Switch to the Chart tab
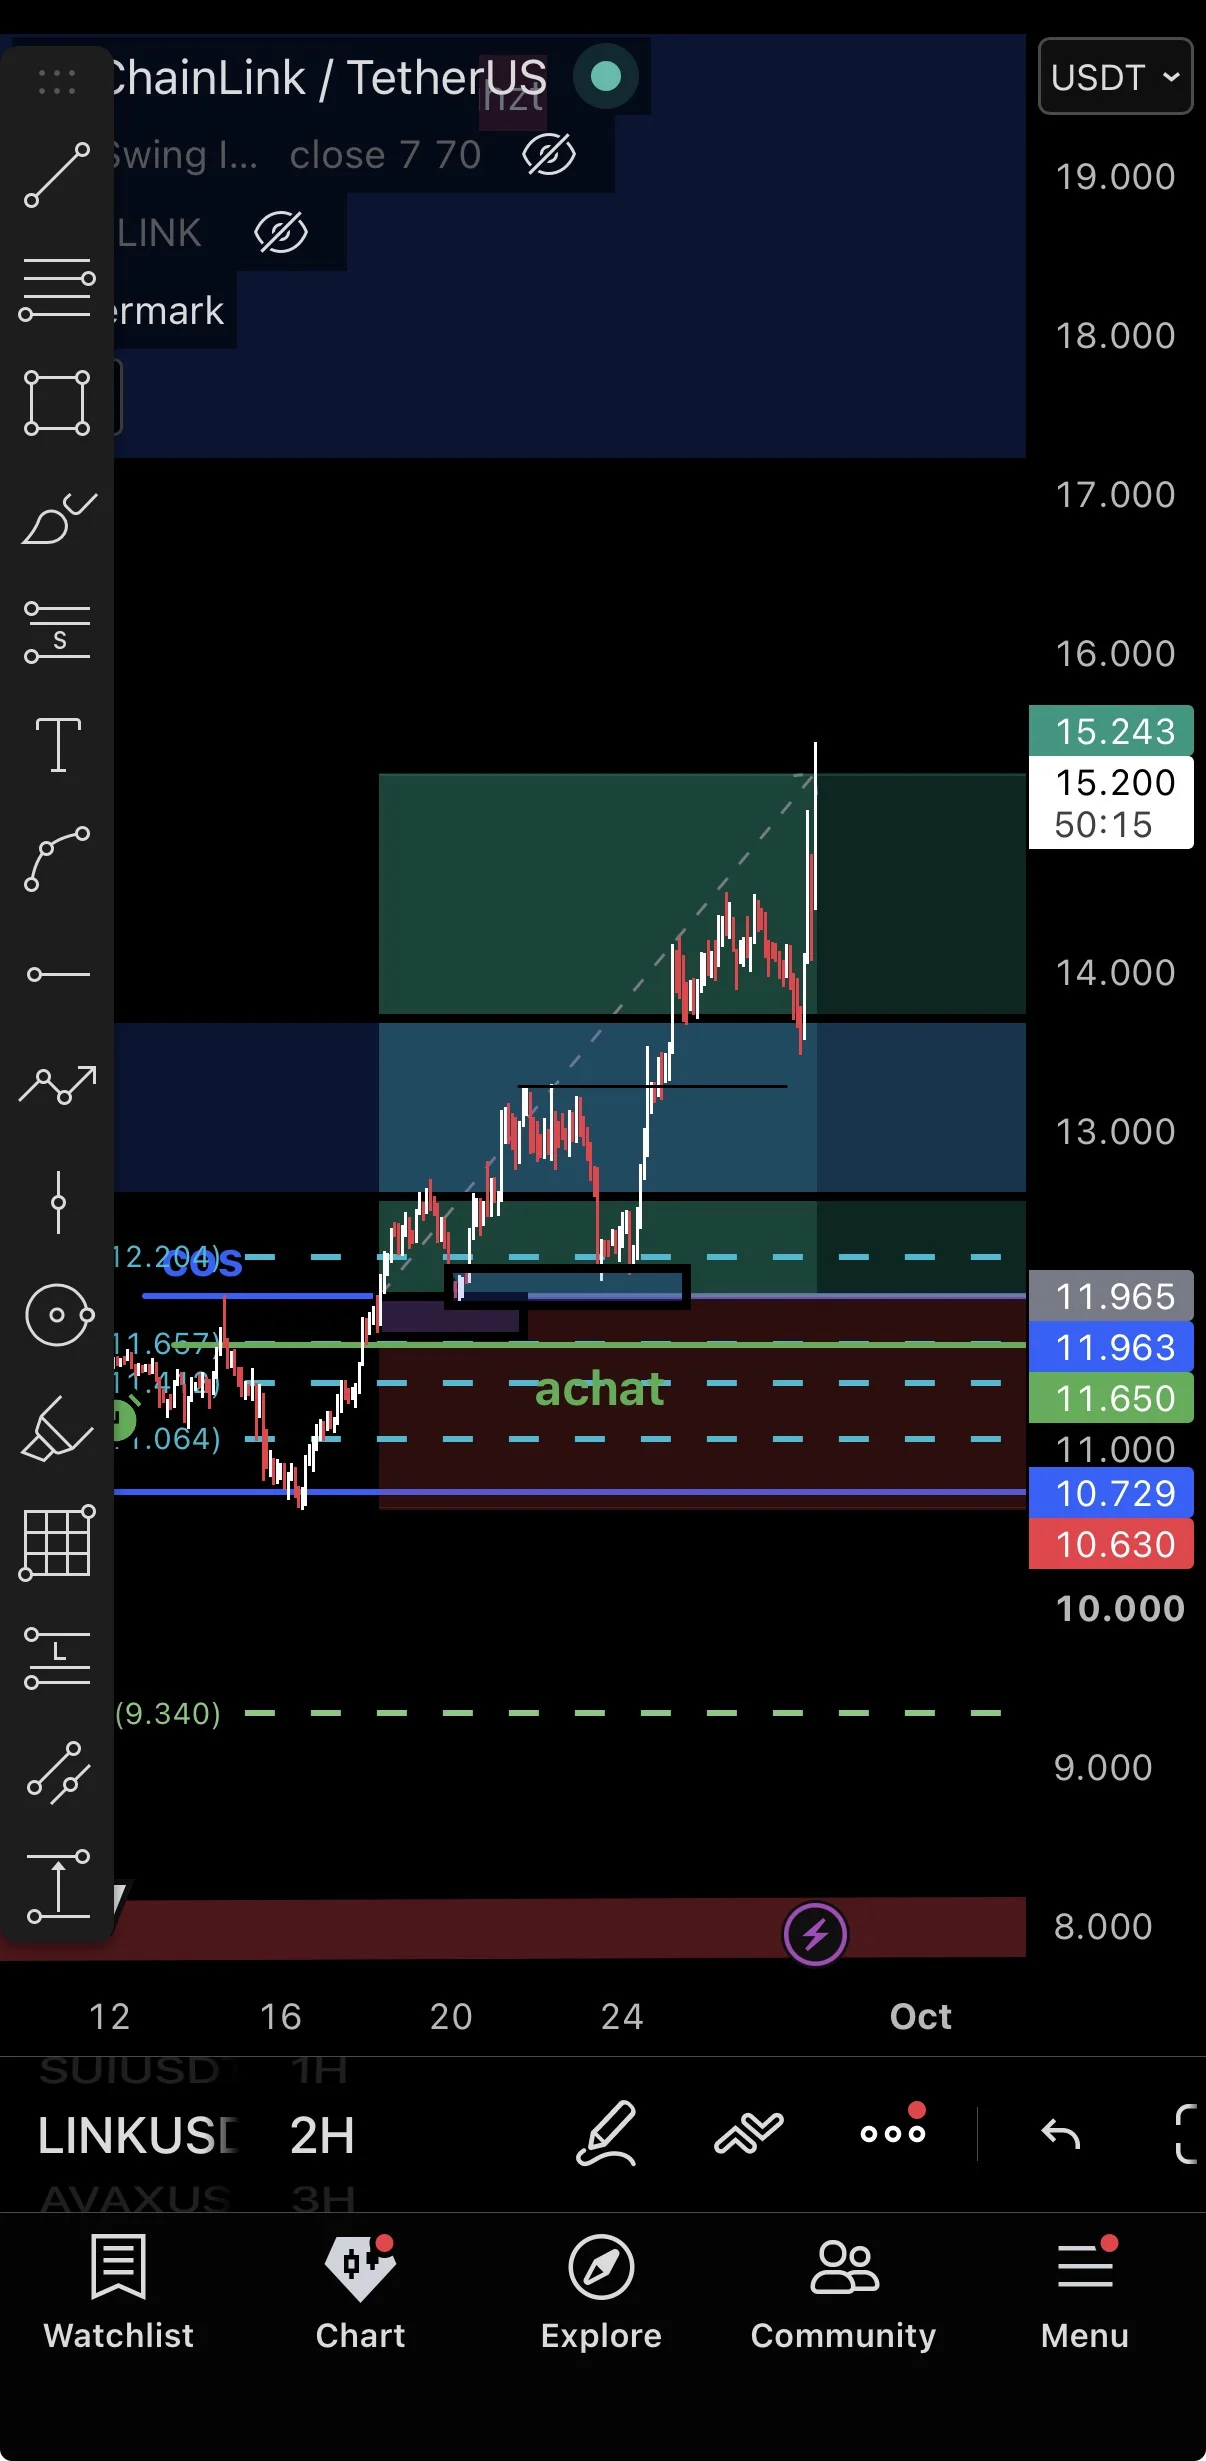 click(361, 2291)
